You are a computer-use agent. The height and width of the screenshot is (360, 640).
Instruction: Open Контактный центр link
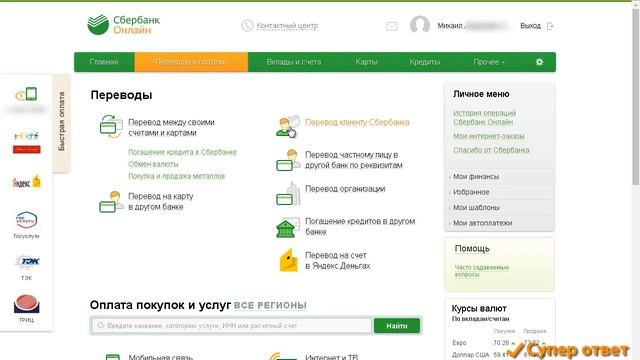pos(287,26)
